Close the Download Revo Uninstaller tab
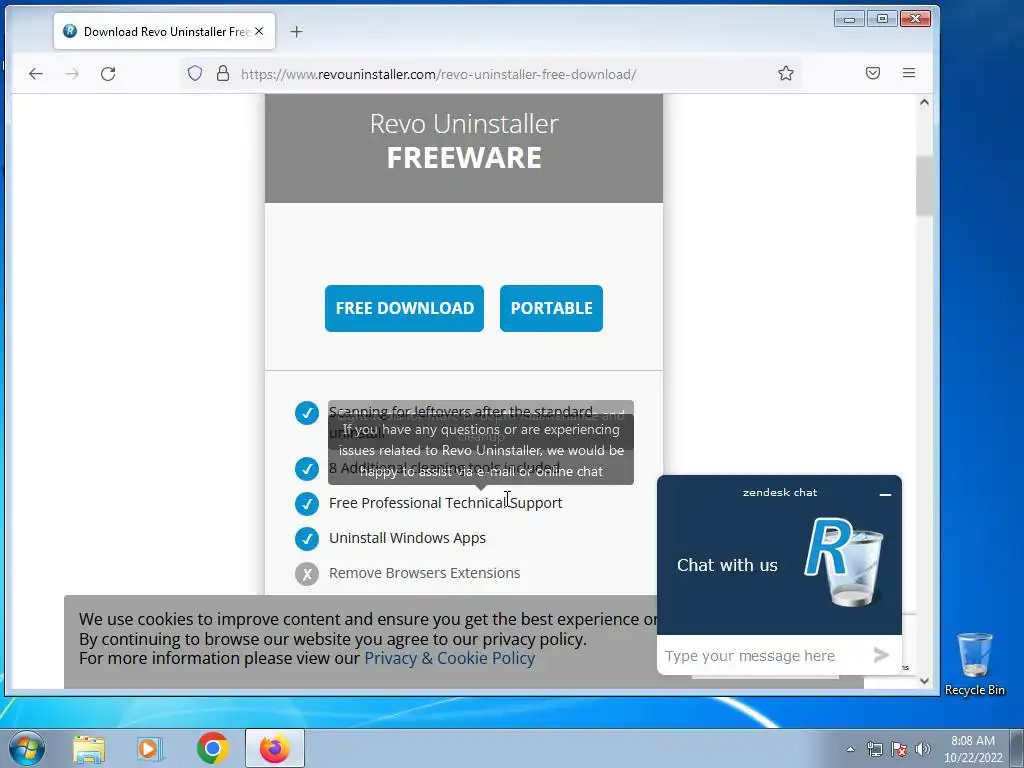The height and width of the screenshot is (768, 1024). point(259,31)
